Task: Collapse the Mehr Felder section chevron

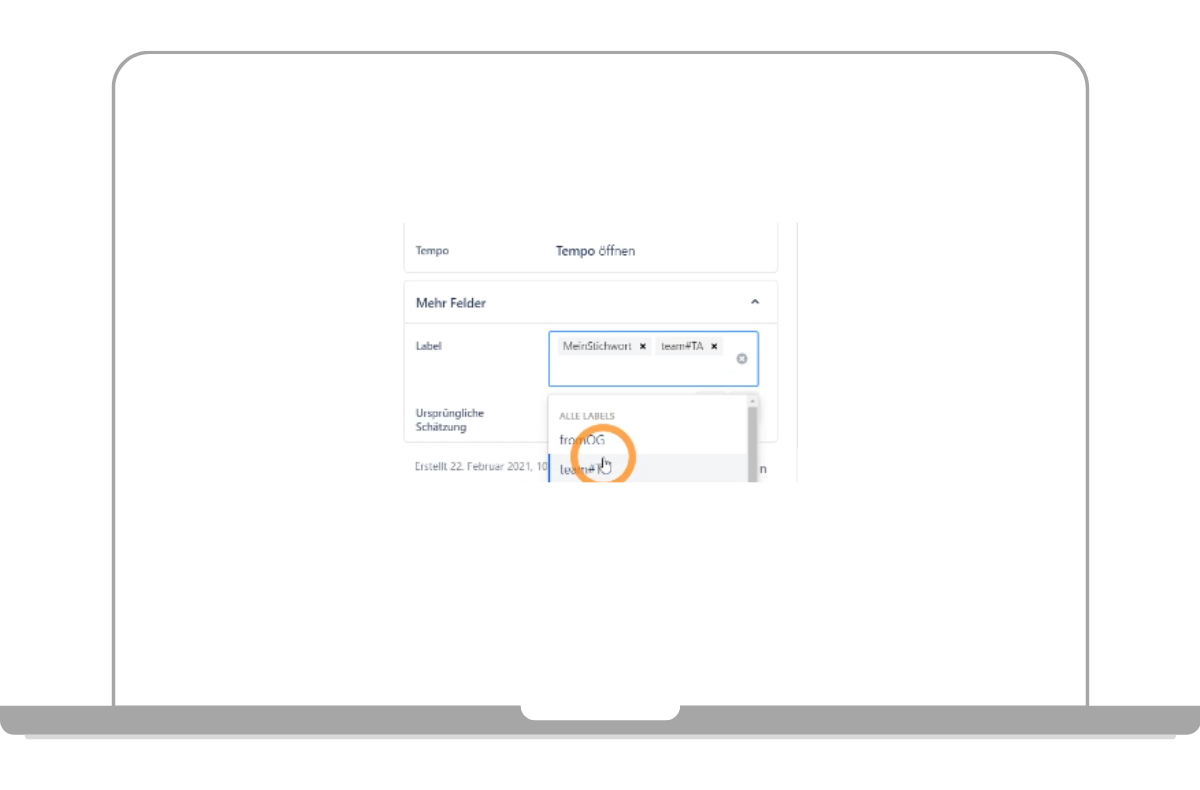Action: 755,302
